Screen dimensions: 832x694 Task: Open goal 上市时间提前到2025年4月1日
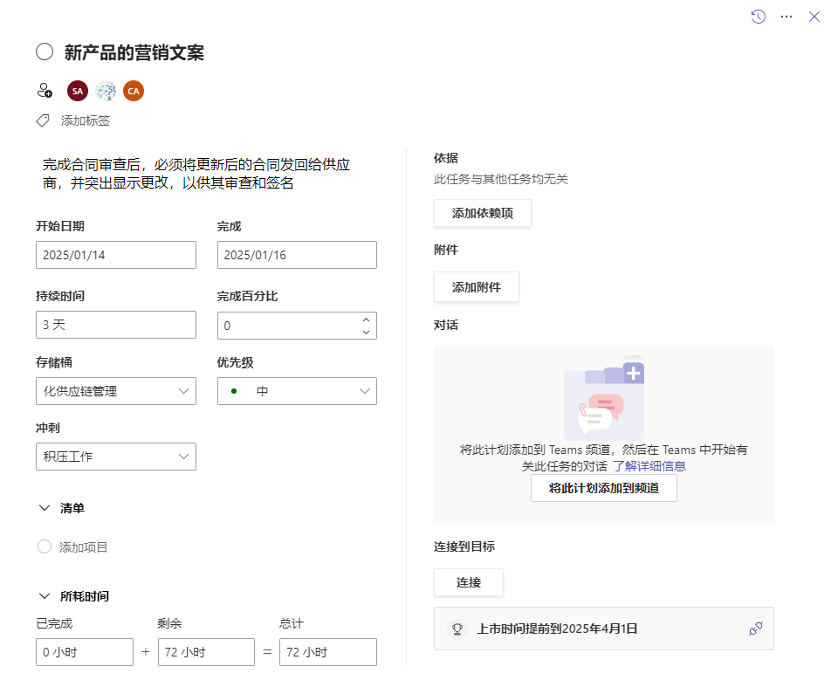tap(557, 629)
